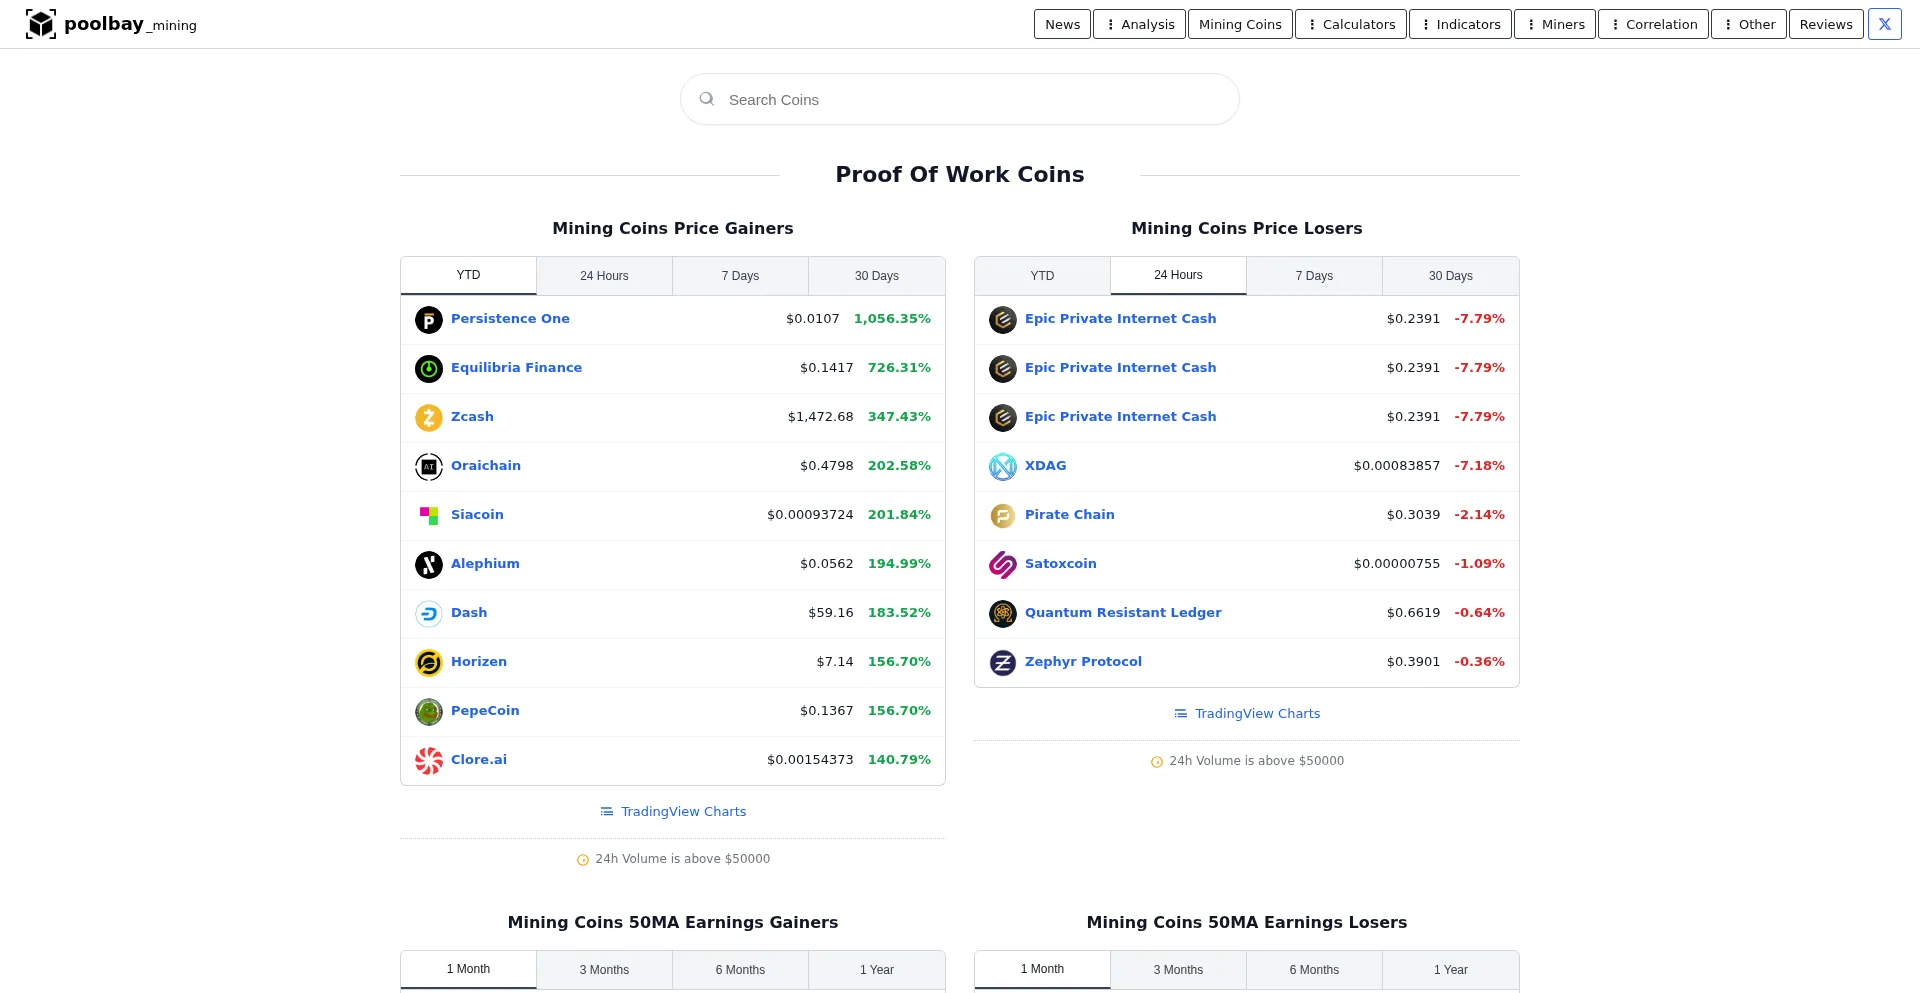This screenshot has width=1920, height=993.
Task: Click the PepeCoin frog icon
Action: tap(429, 712)
